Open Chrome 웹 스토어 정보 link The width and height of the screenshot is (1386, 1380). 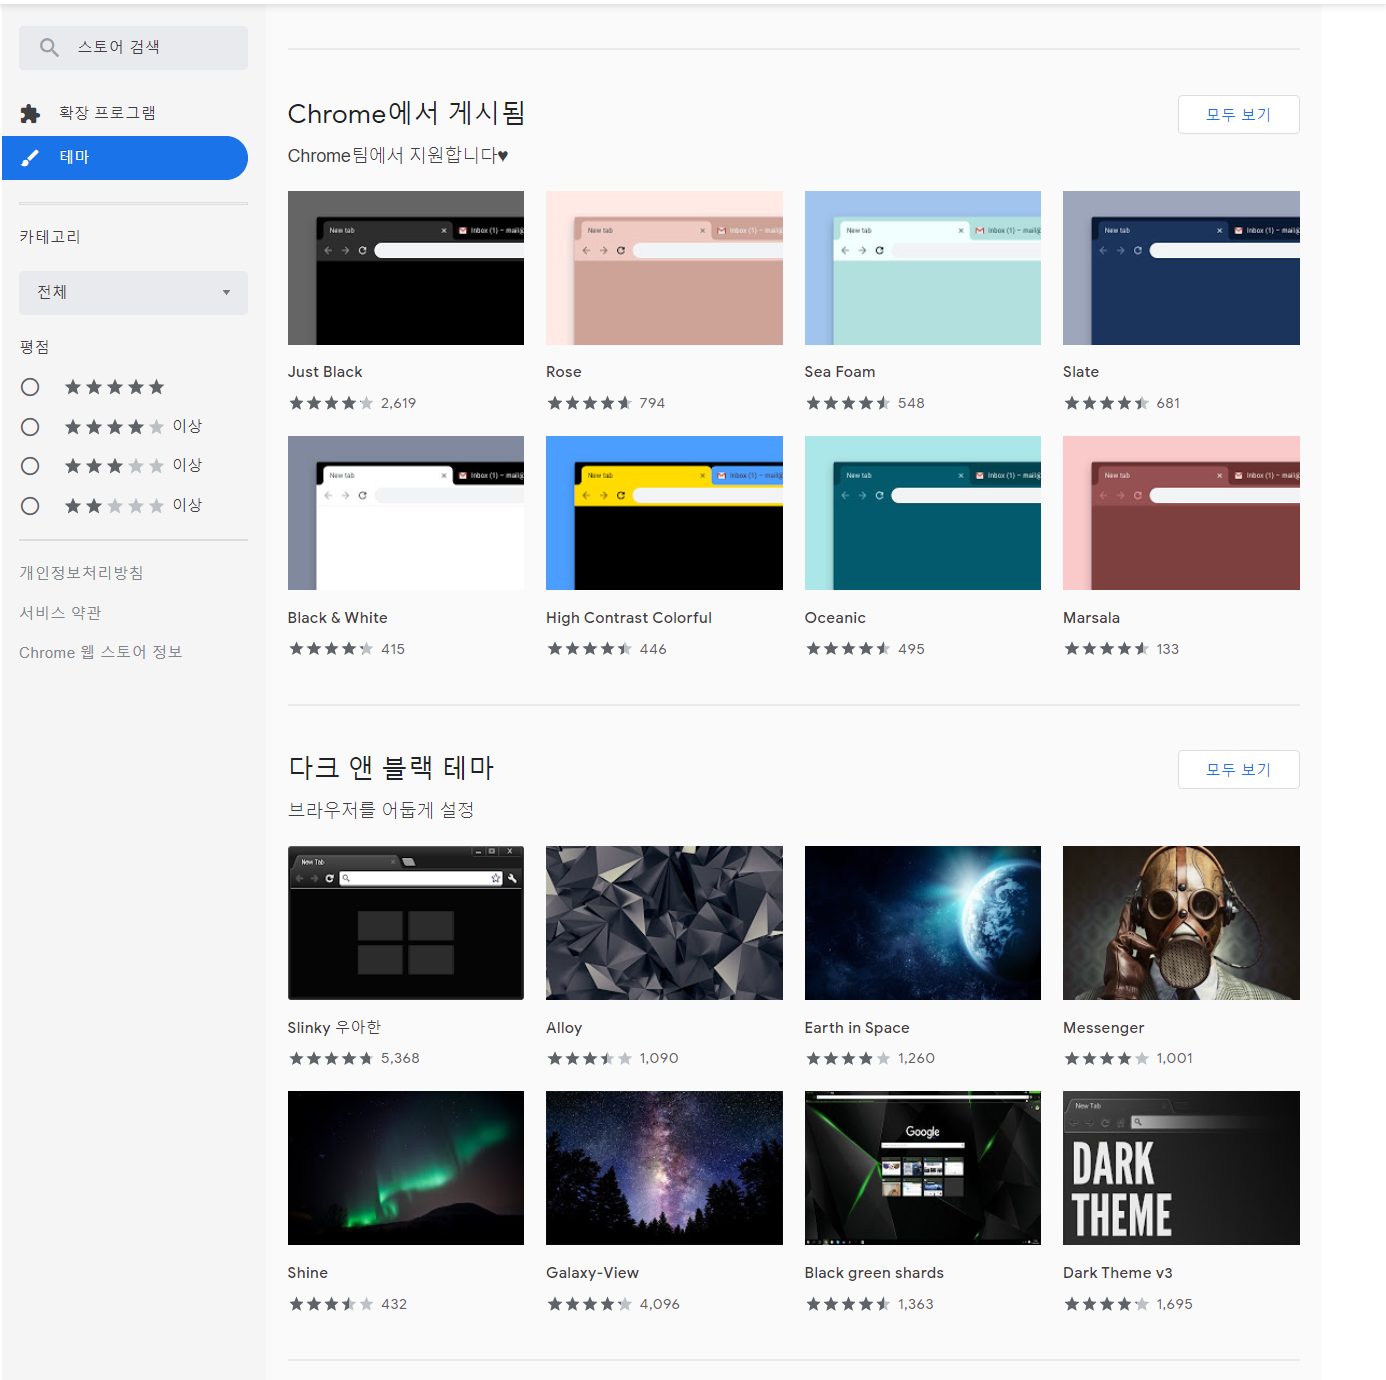100,652
